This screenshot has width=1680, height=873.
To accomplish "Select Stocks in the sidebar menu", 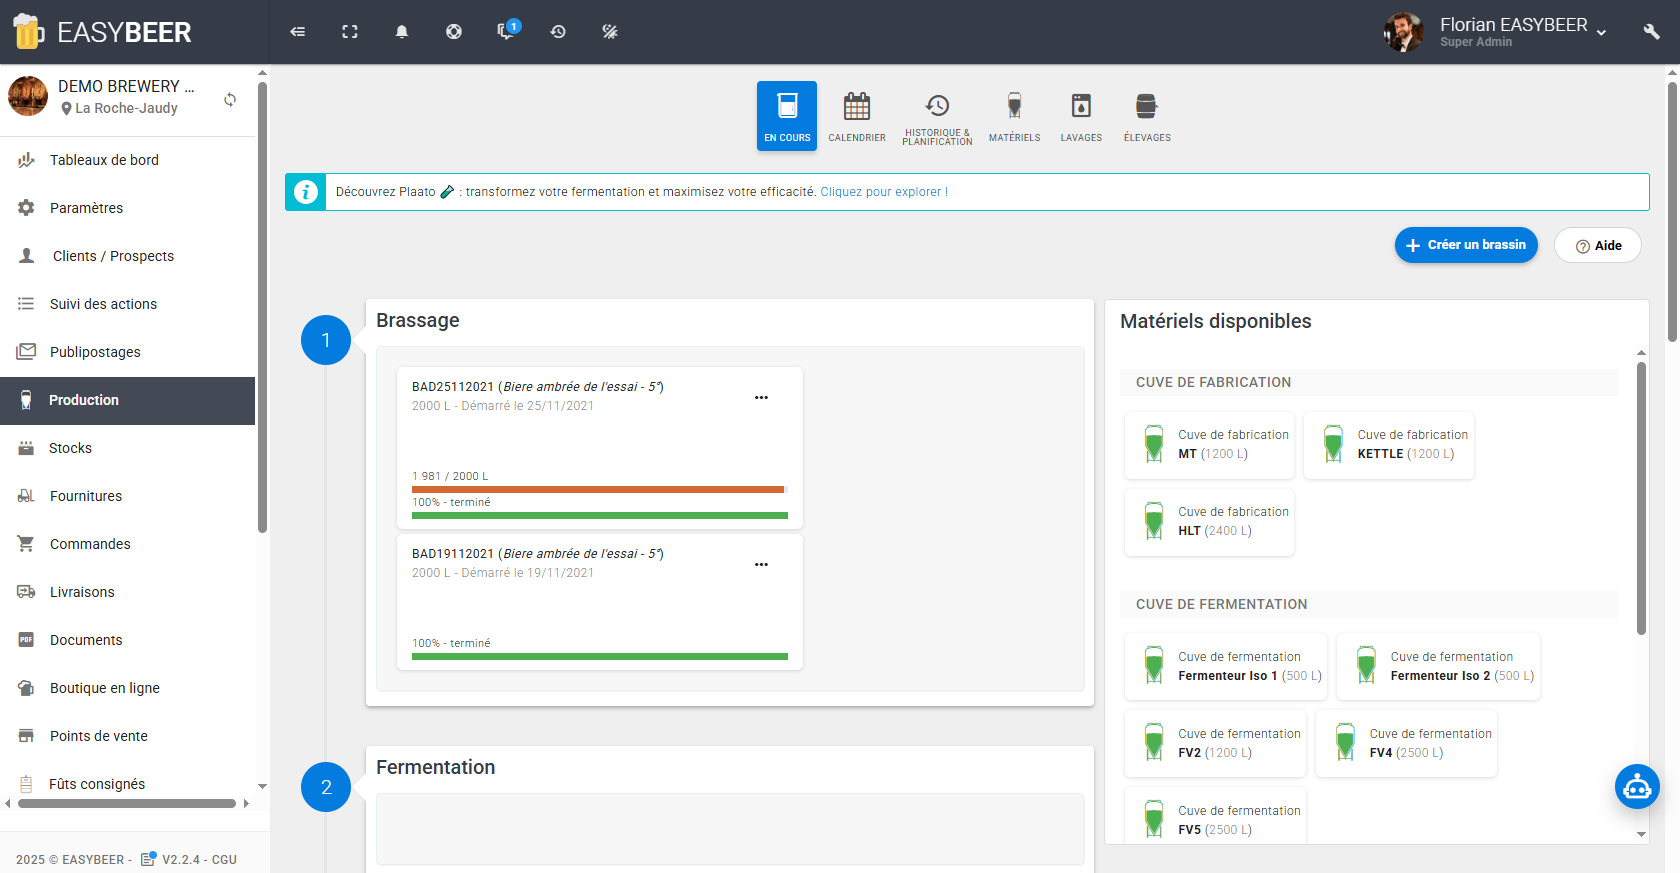I will [x=70, y=448].
